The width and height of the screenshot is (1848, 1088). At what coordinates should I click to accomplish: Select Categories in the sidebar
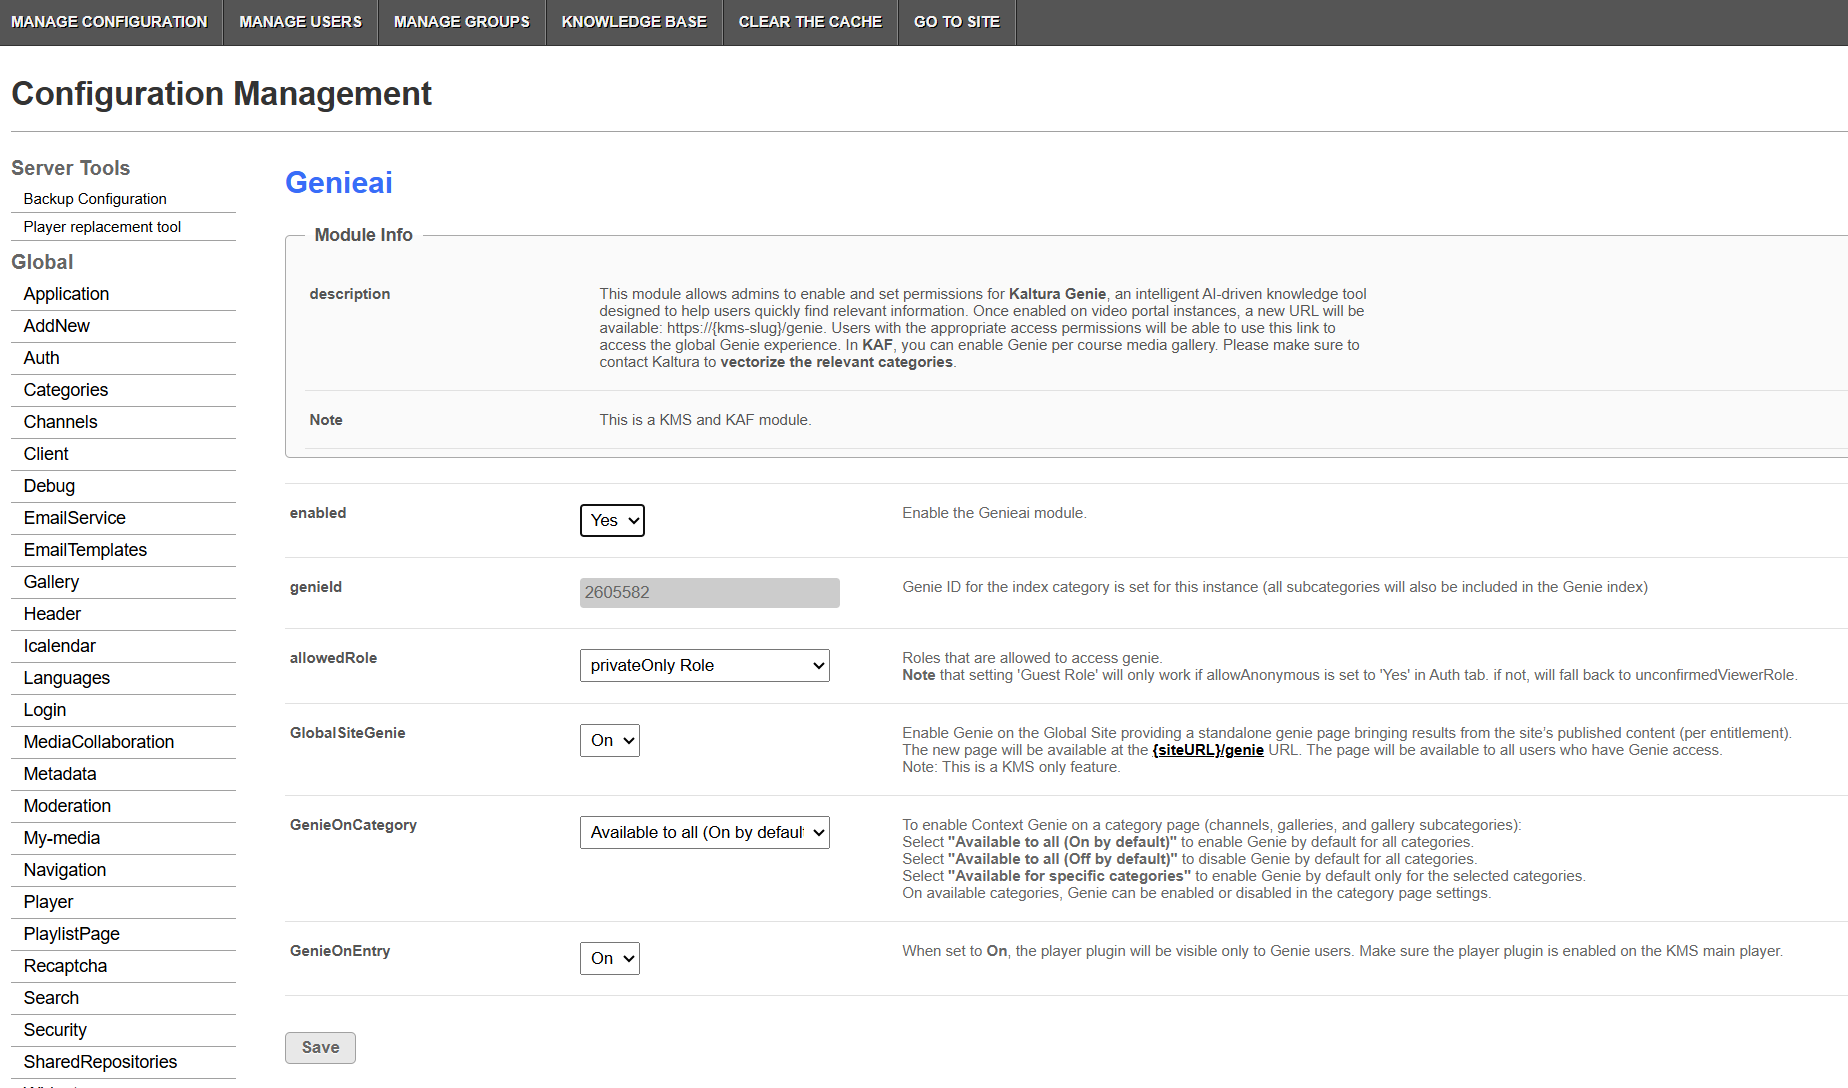point(66,390)
